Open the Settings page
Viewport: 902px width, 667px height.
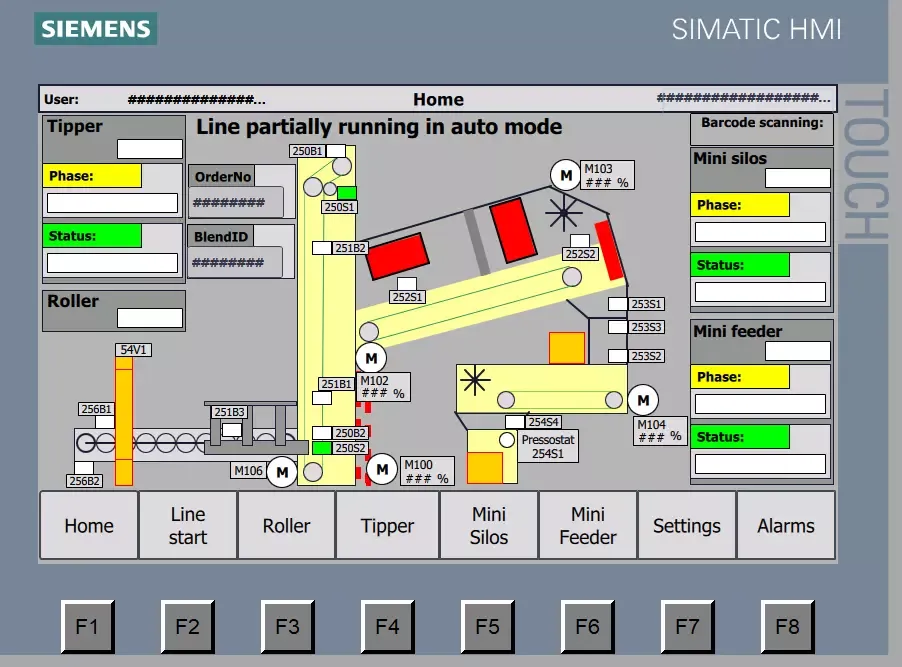click(x=686, y=525)
